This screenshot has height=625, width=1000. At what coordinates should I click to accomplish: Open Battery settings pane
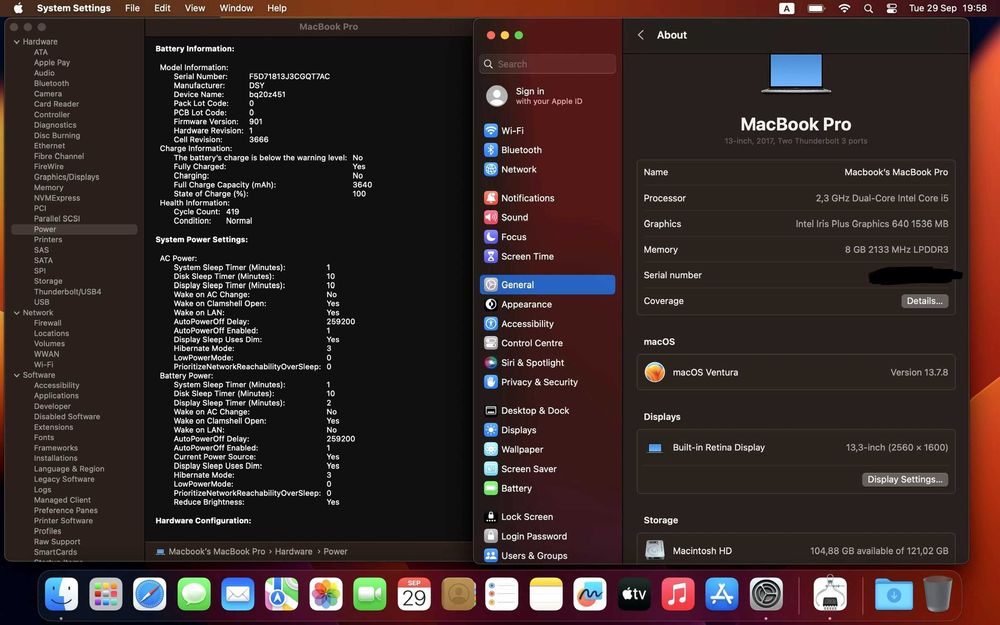click(547, 489)
